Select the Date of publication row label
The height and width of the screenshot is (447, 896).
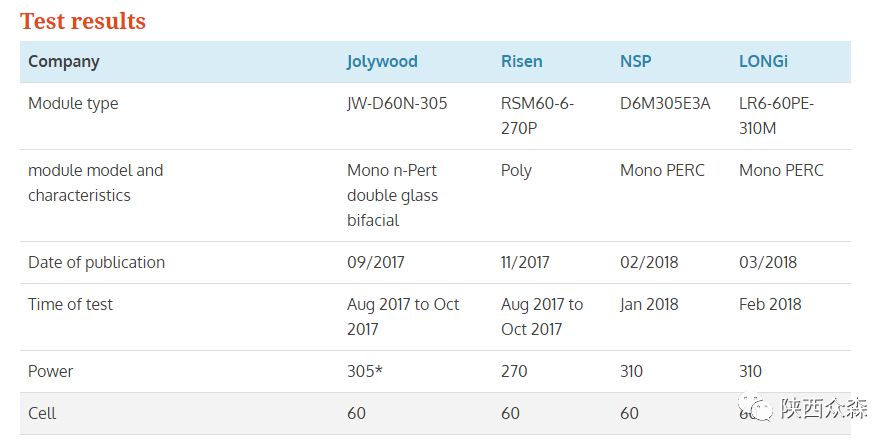tap(97, 262)
